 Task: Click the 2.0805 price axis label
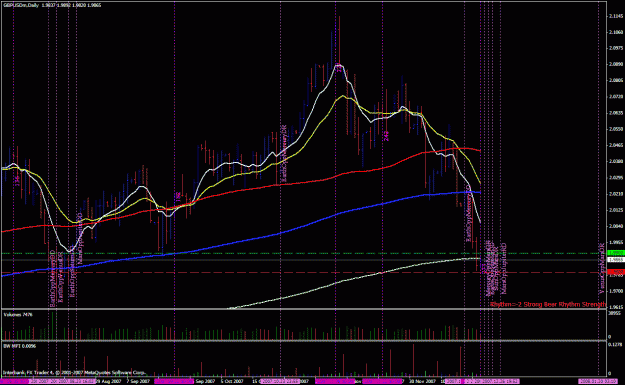[x=616, y=81]
